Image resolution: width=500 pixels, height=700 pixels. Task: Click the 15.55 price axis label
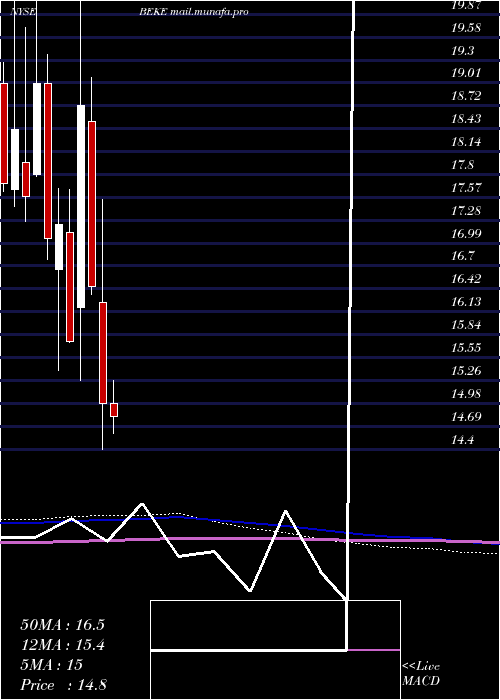point(466,348)
